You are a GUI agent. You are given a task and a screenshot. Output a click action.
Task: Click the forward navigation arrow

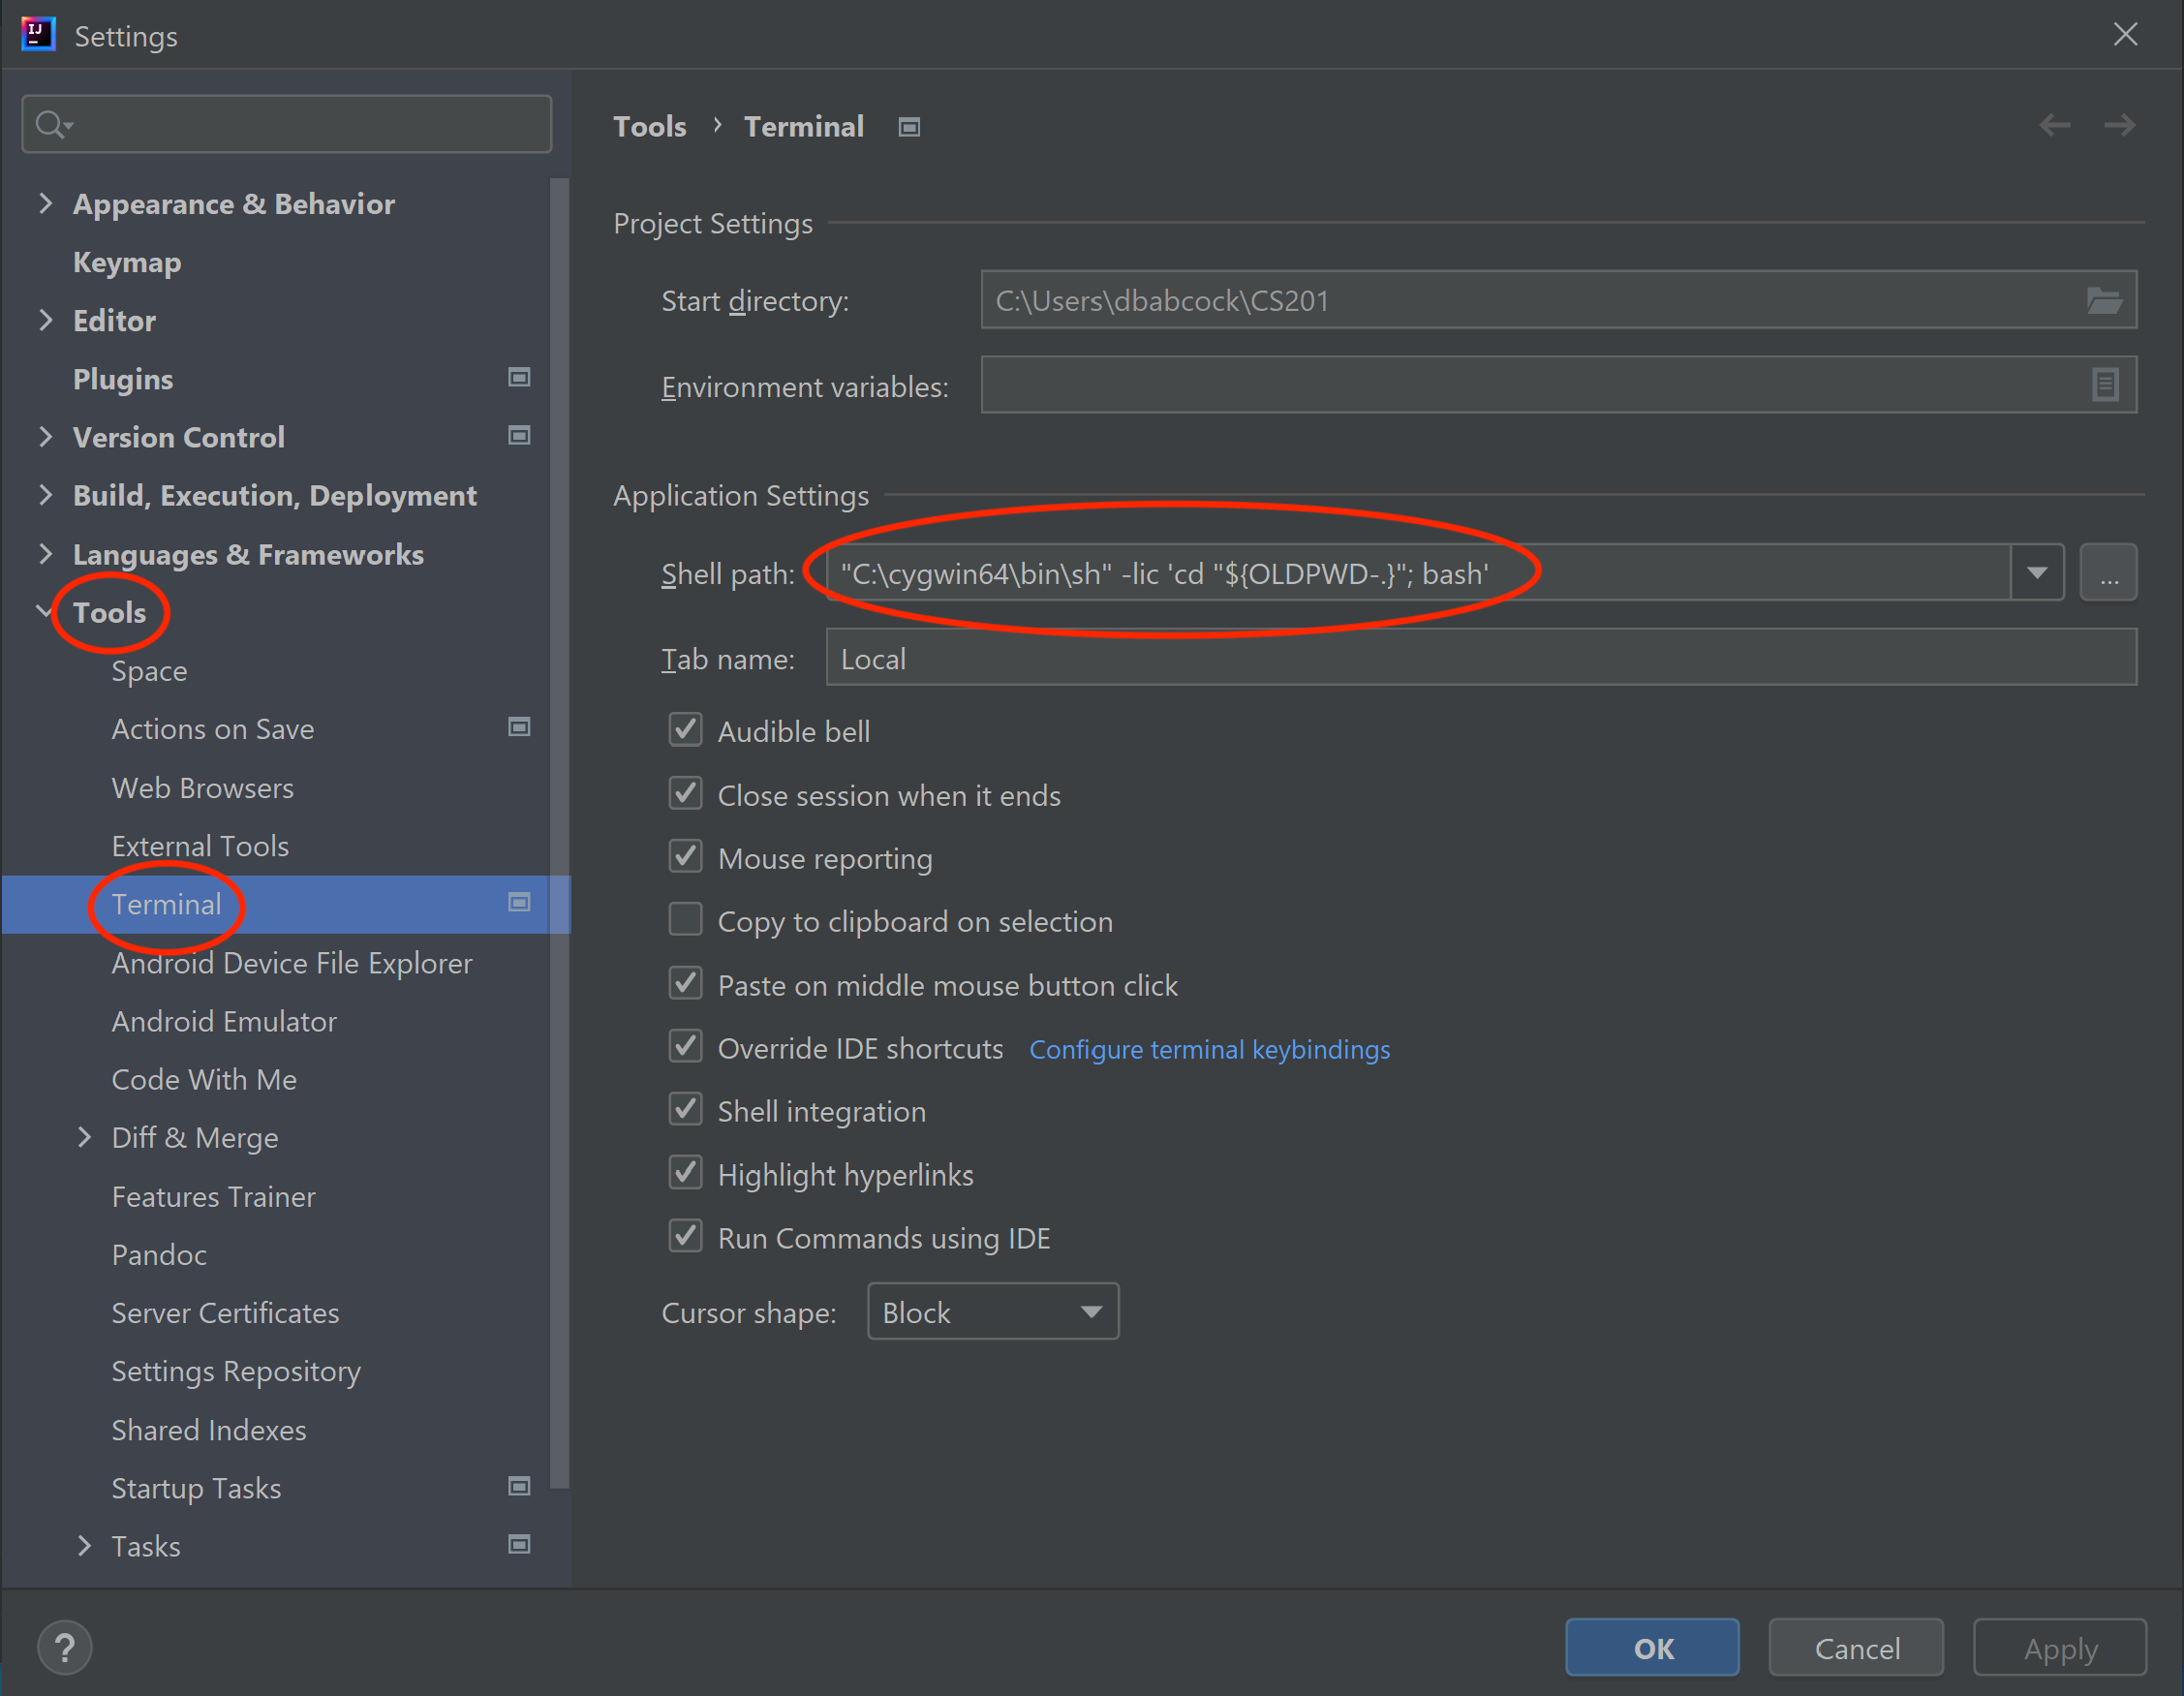[x=2119, y=126]
